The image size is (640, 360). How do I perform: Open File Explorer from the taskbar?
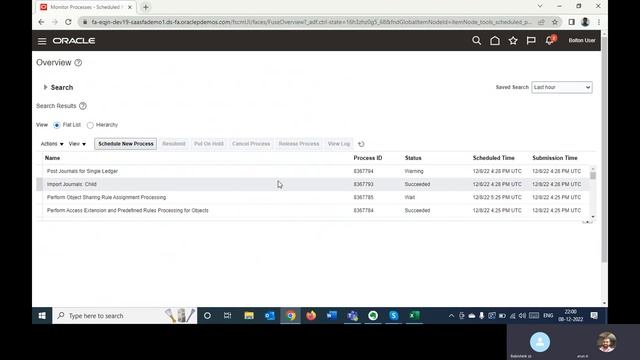(x=249, y=316)
